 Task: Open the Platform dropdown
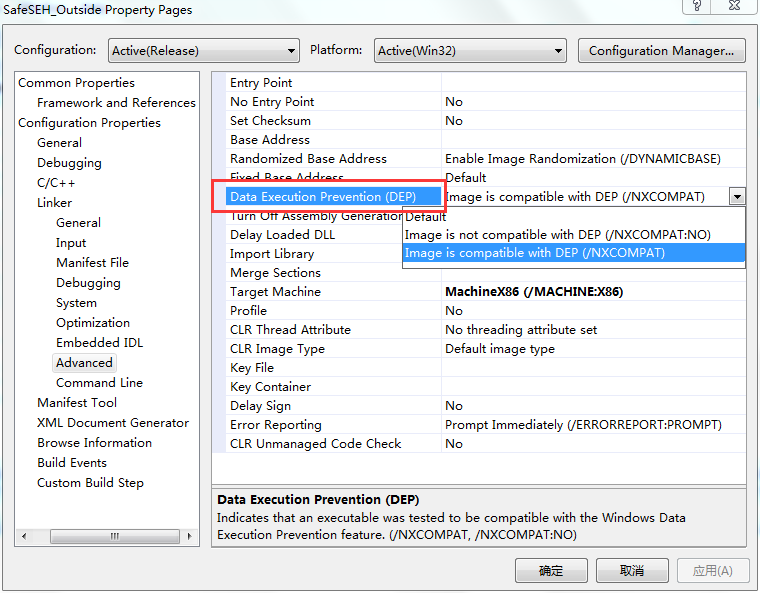coord(471,51)
